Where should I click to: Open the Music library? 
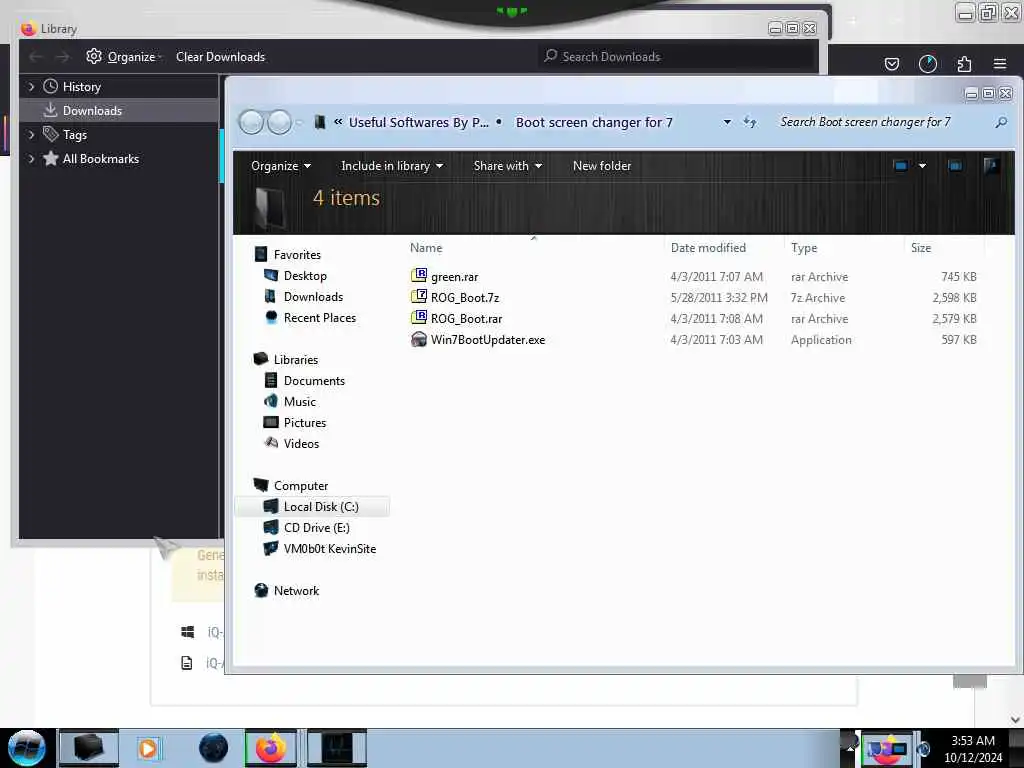[299, 402]
